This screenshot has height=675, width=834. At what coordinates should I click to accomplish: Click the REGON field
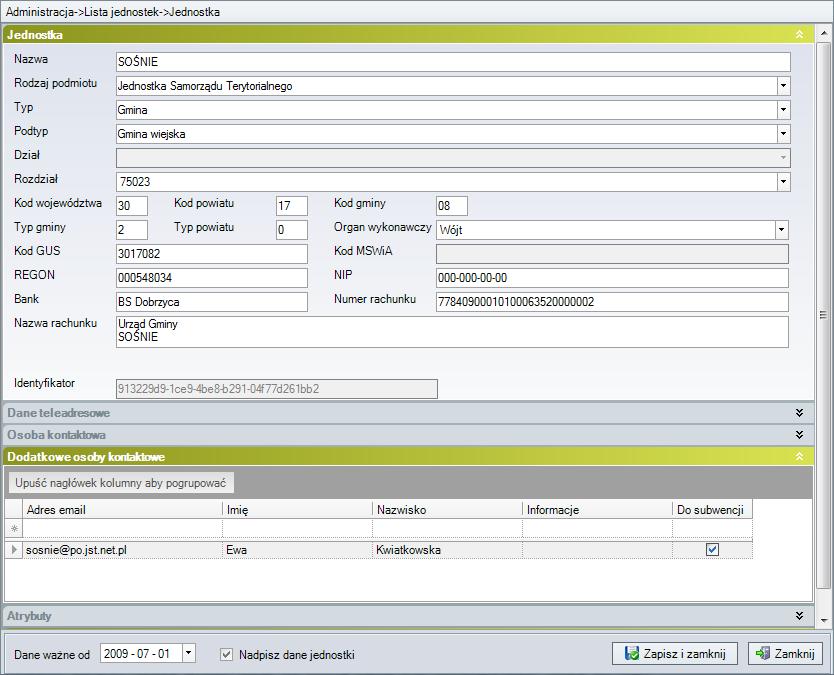point(212,278)
